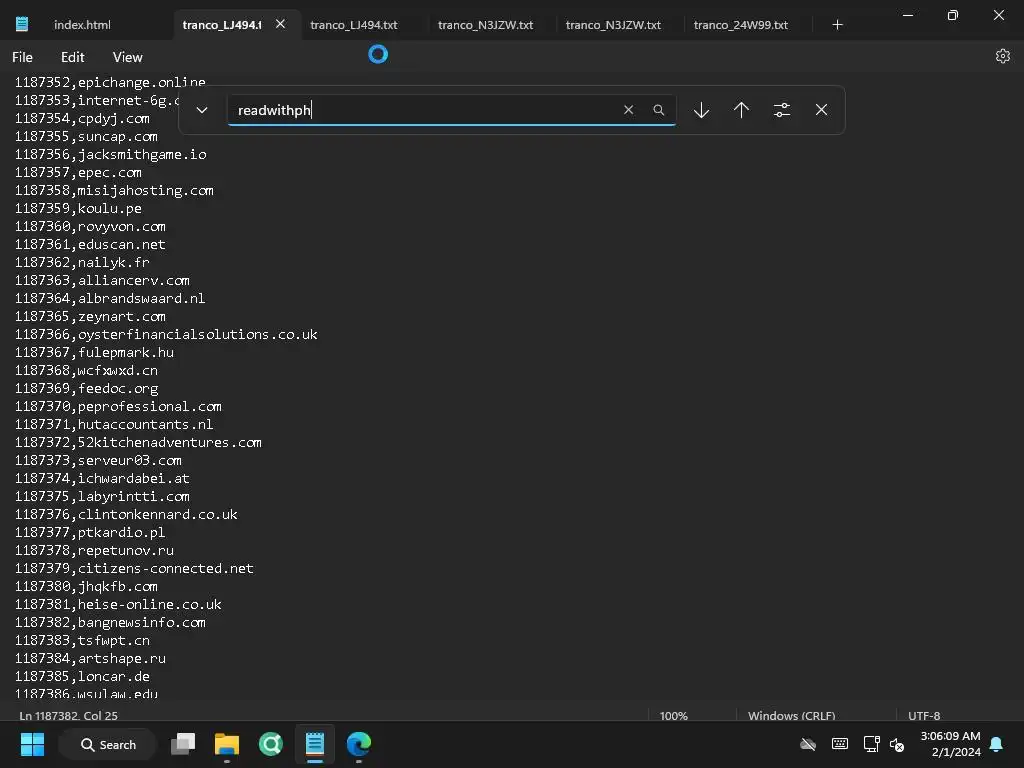
Task: Open Microsoft Edge from taskbar
Action: point(359,744)
